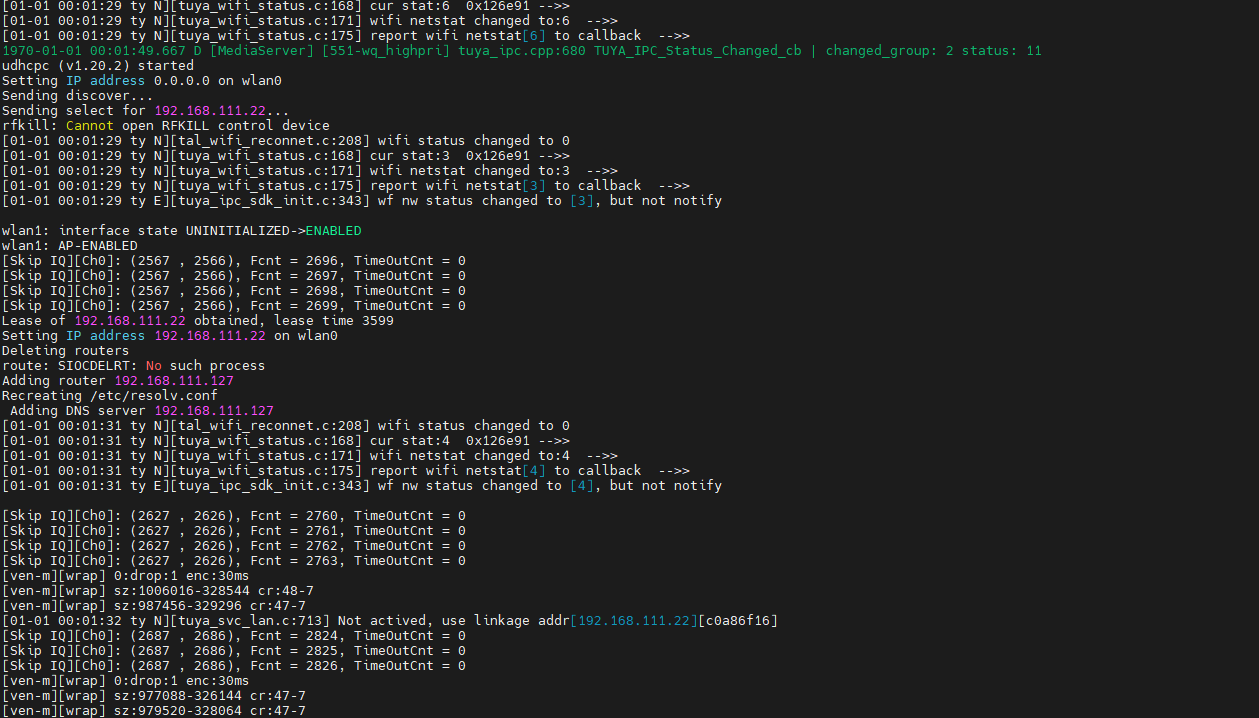Click the 'wlan1: AP-ENABLED' line
Image resolution: width=1259 pixels, height=718 pixels.
70,245
